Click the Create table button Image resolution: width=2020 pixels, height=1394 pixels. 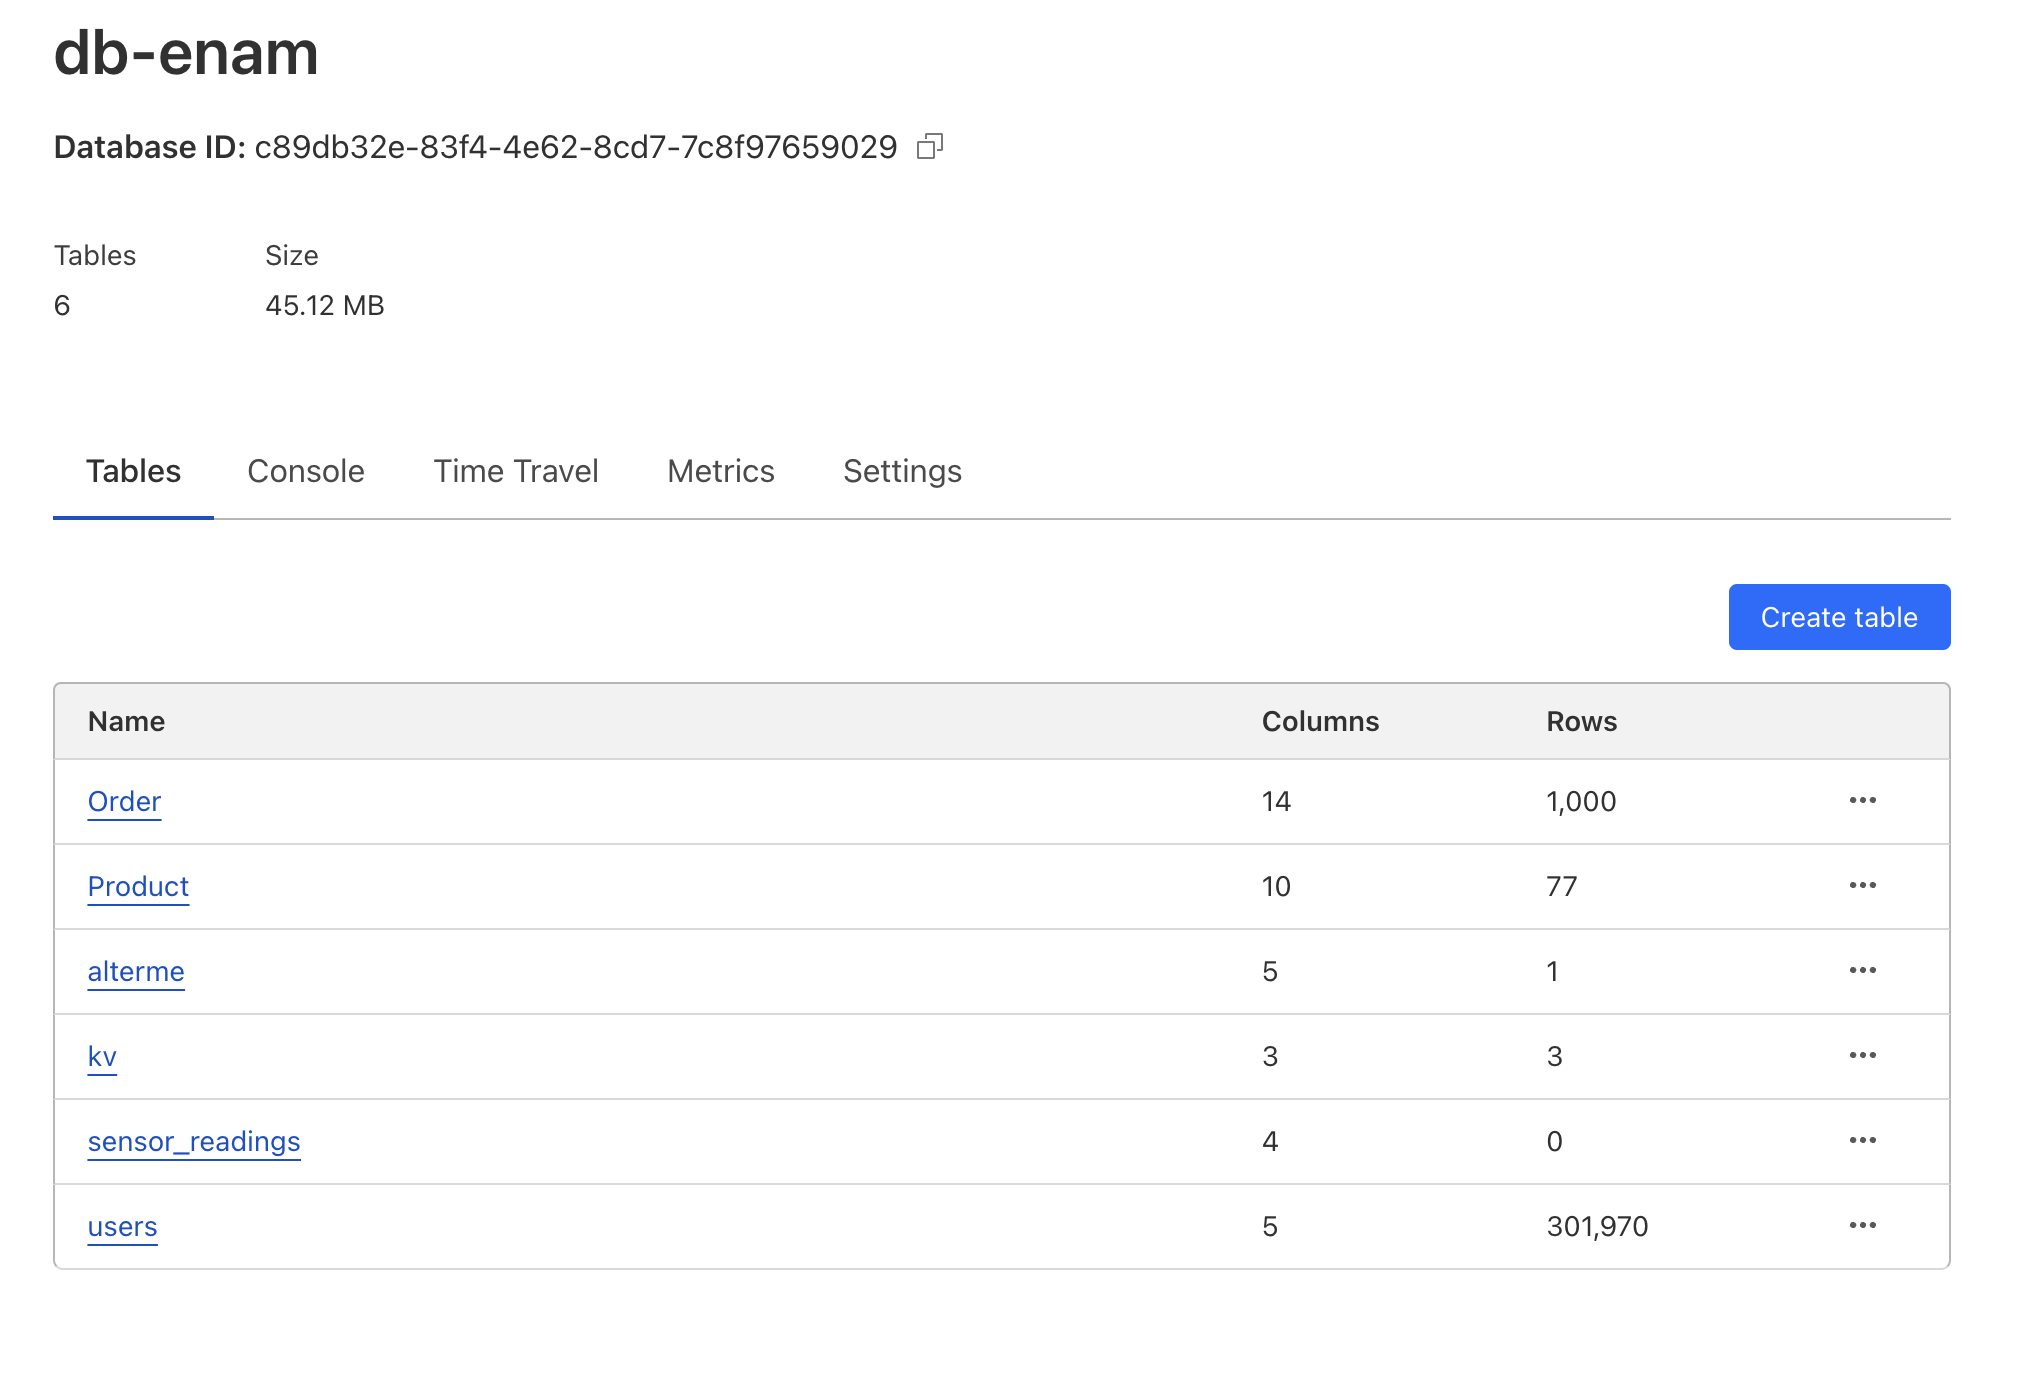pyautogui.click(x=1839, y=617)
